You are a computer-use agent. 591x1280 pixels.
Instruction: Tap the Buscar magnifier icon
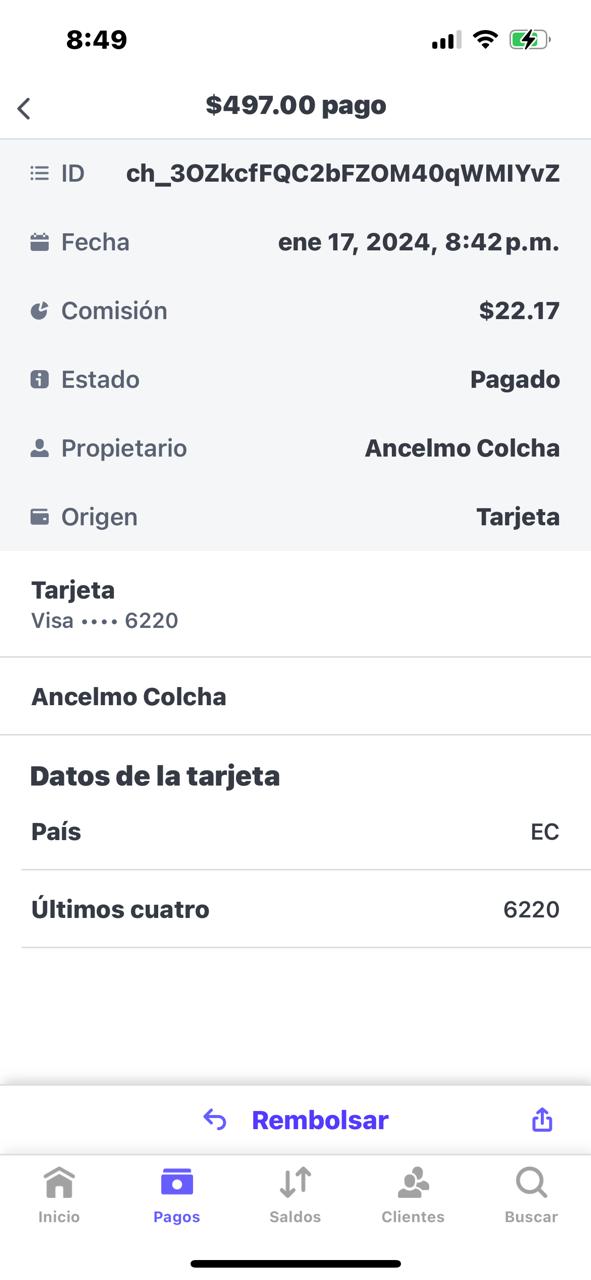click(531, 1183)
